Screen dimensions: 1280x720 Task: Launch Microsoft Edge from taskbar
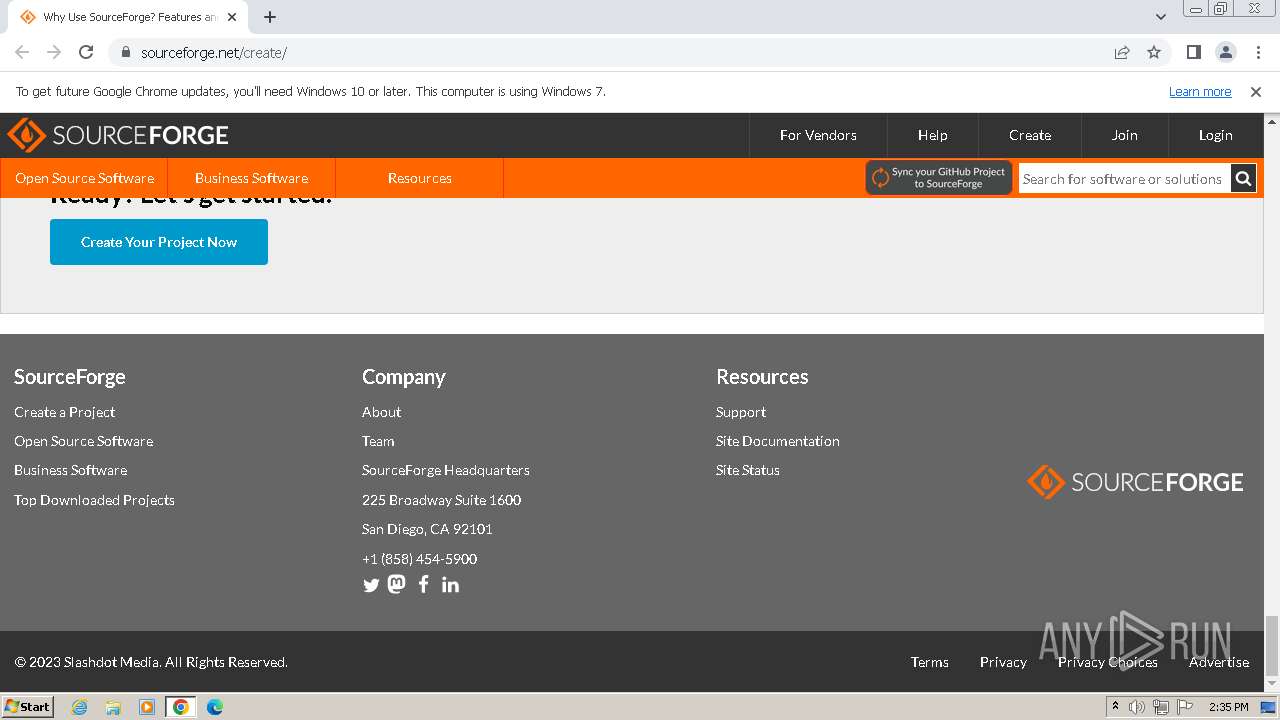[215, 707]
